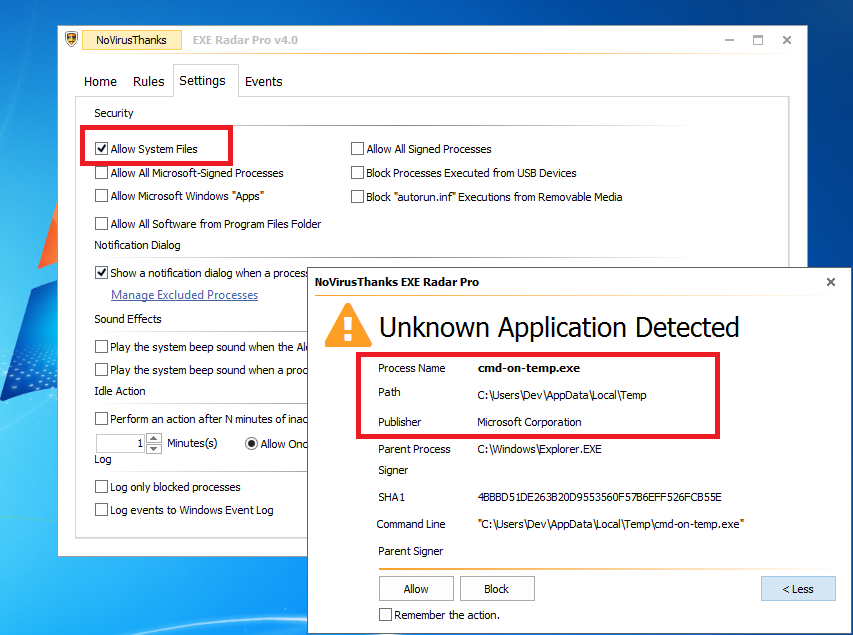Click the NoVirusThanks title badge
The height and width of the screenshot is (635, 853).
[132, 40]
